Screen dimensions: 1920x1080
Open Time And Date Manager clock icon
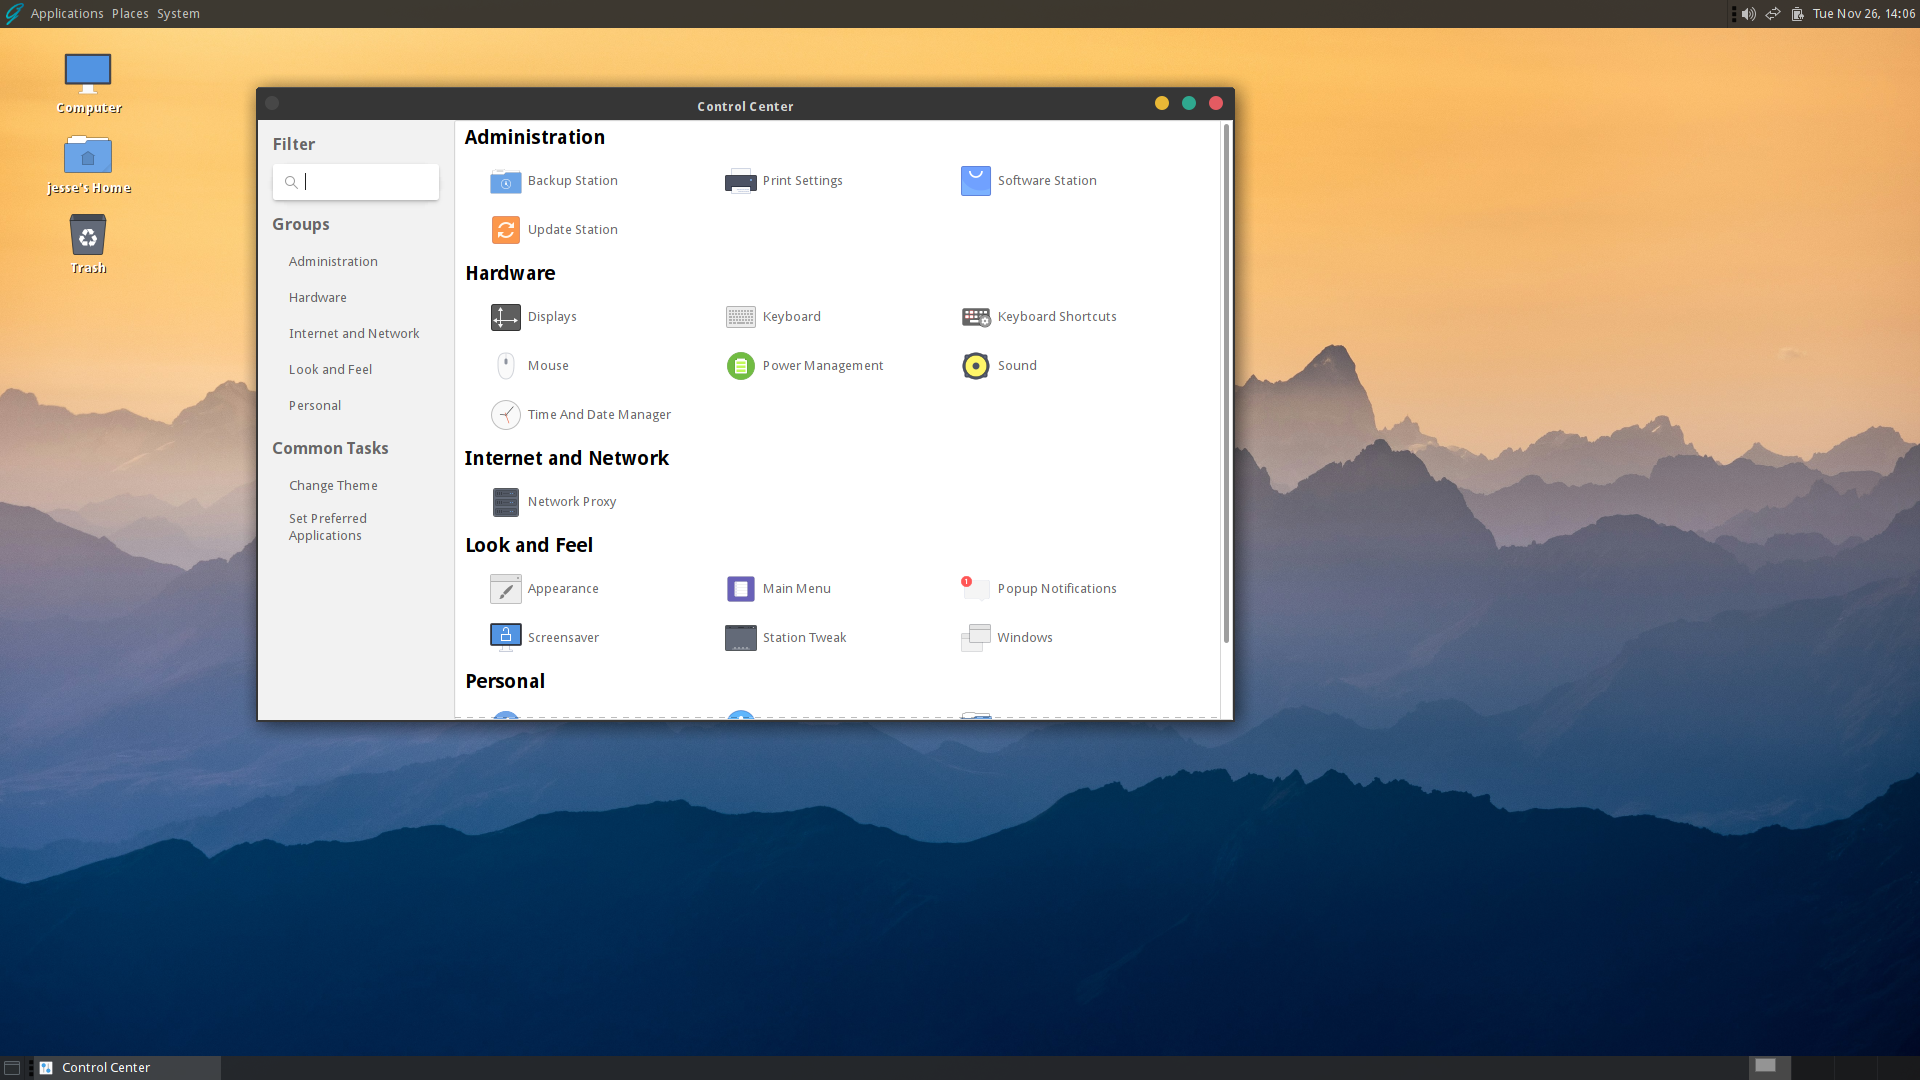point(505,415)
